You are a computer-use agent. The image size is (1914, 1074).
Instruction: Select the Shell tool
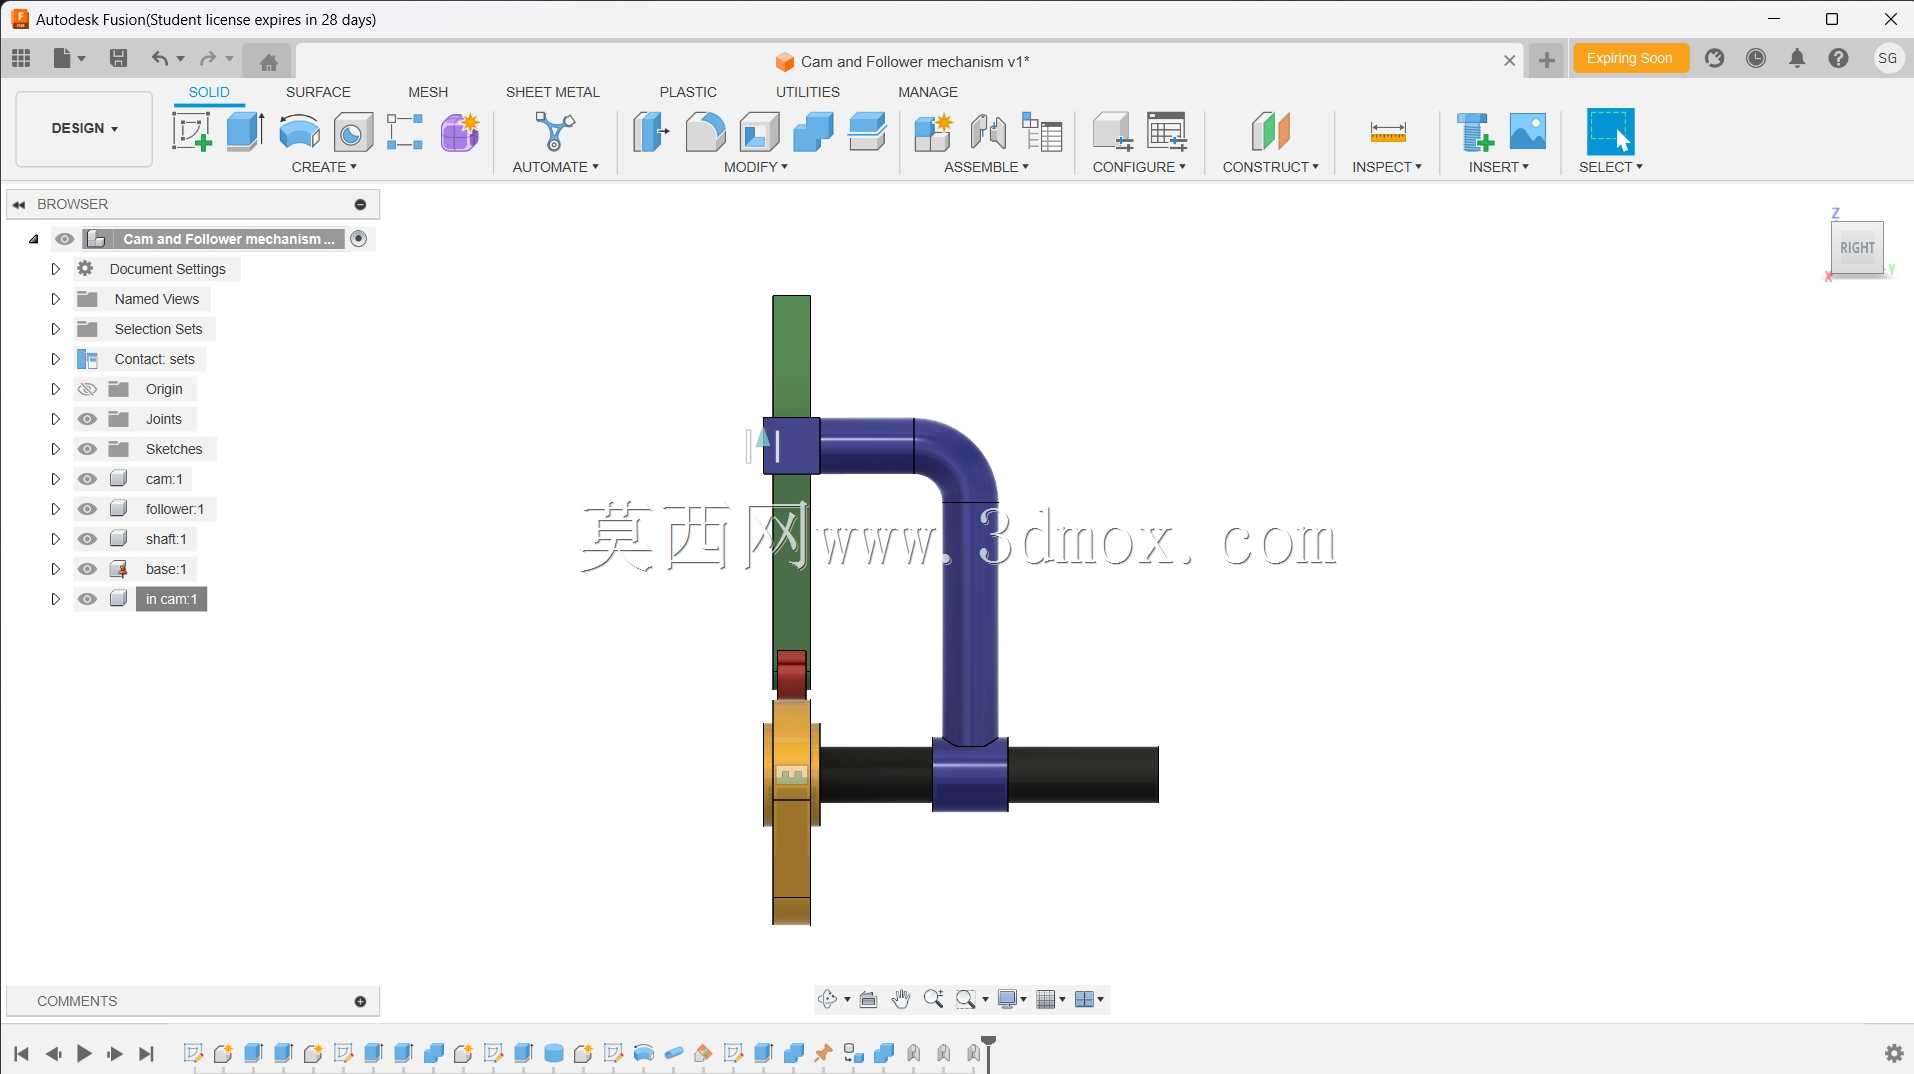click(759, 131)
